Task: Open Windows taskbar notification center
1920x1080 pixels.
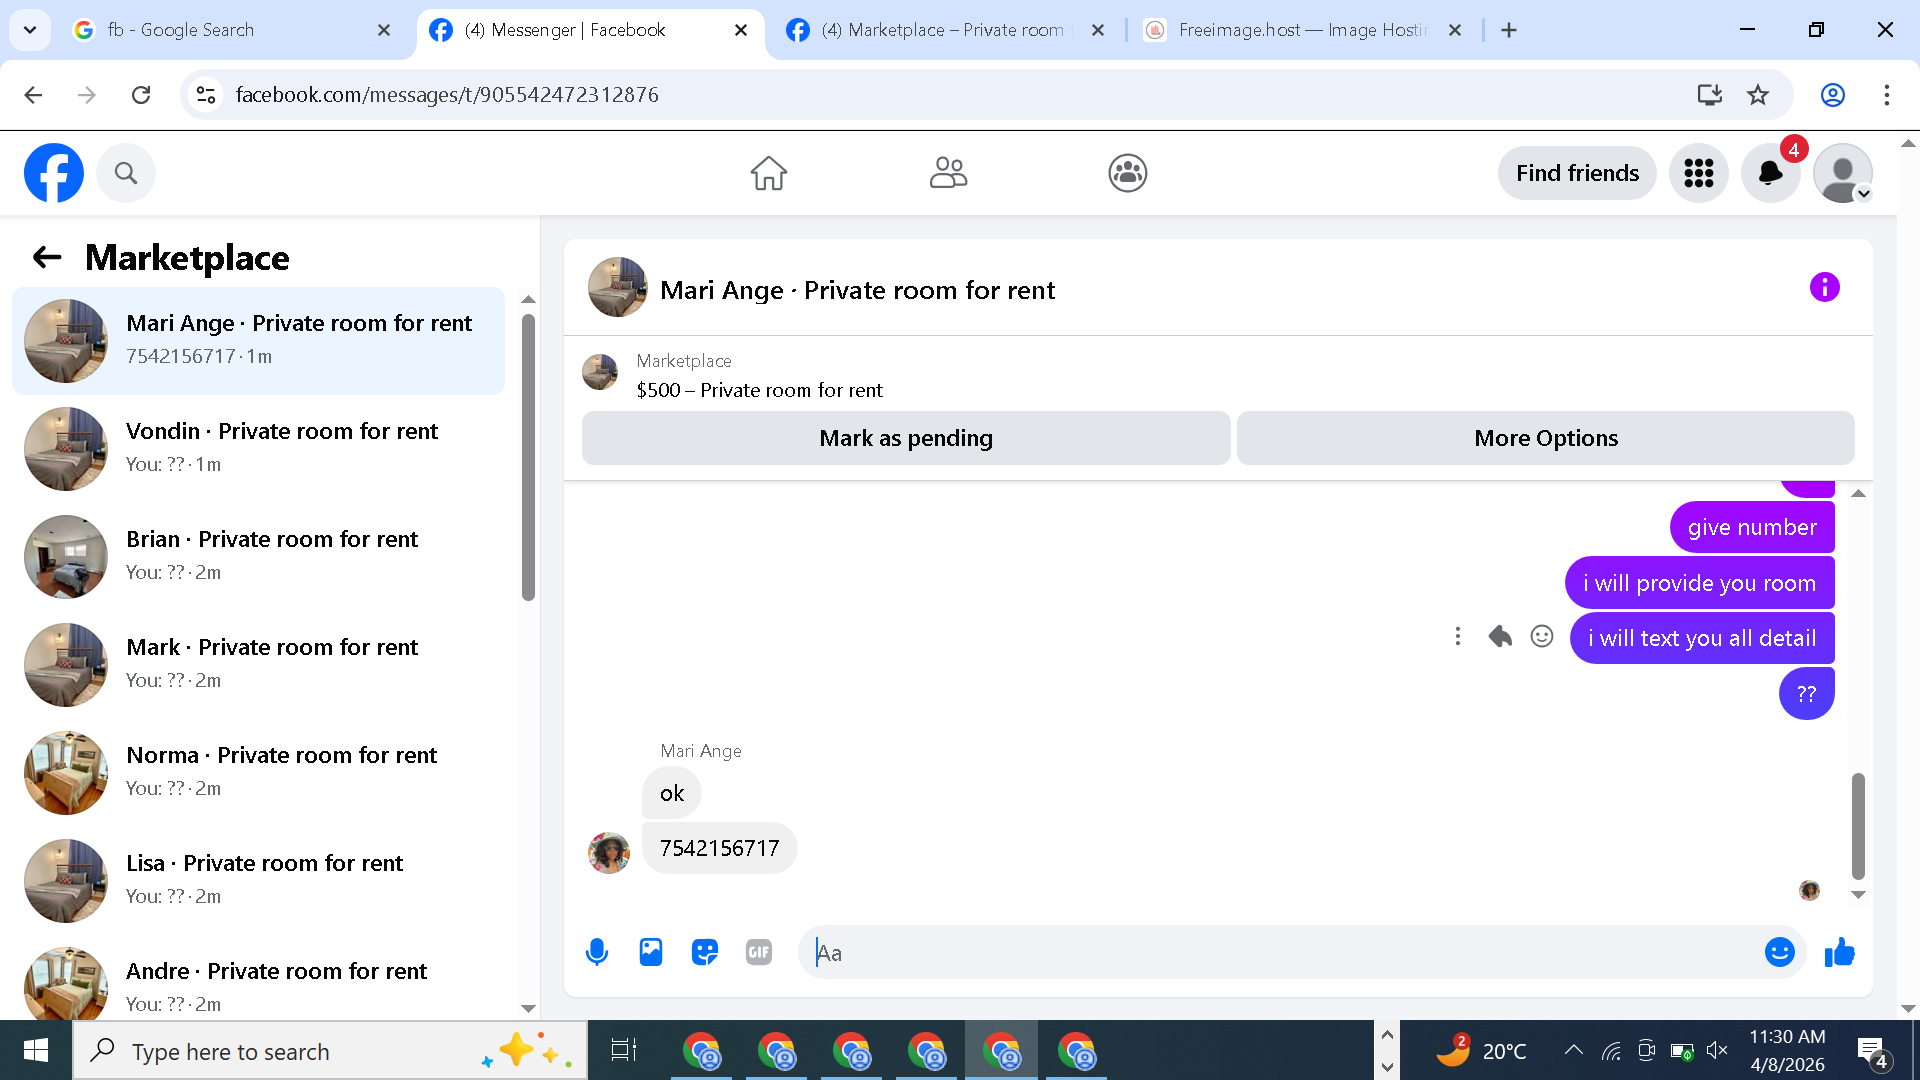Action: tap(1872, 1051)
